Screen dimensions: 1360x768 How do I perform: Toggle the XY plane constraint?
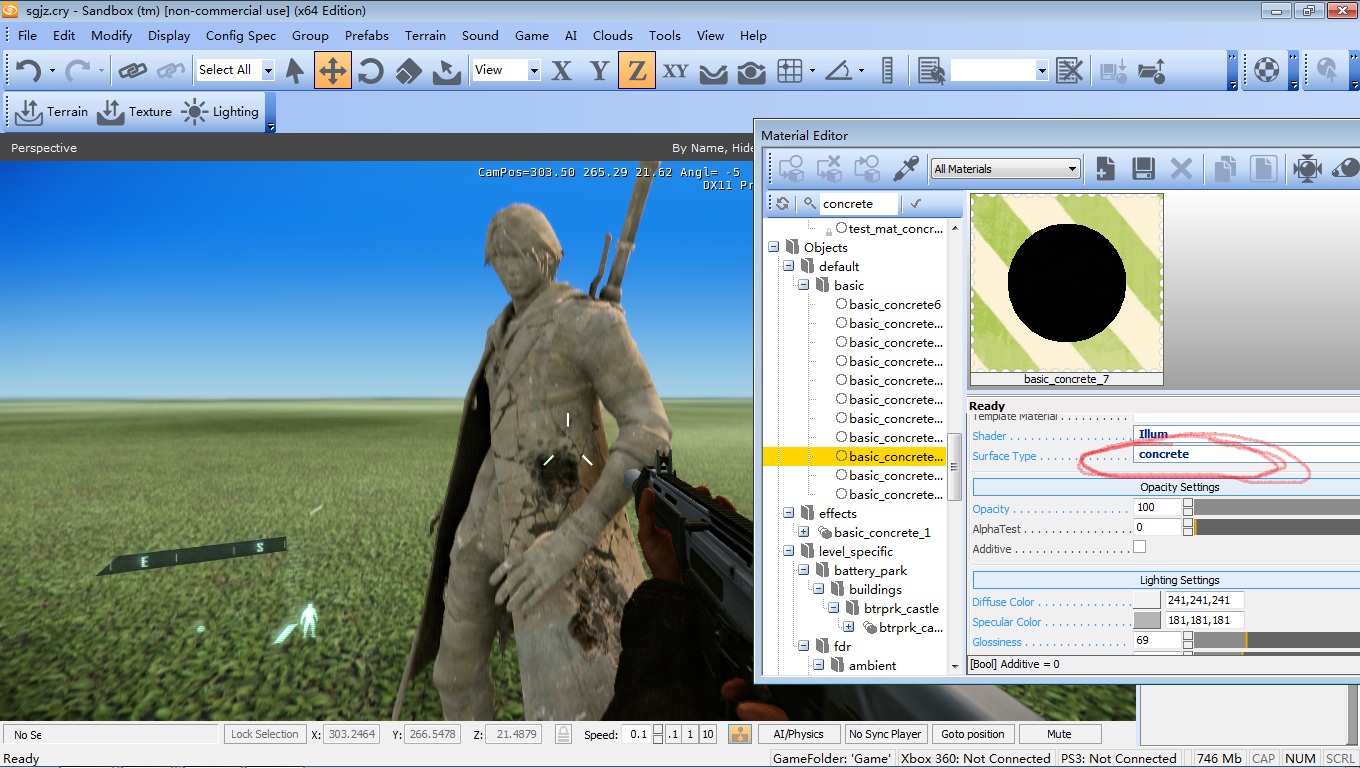coord(675,70)
